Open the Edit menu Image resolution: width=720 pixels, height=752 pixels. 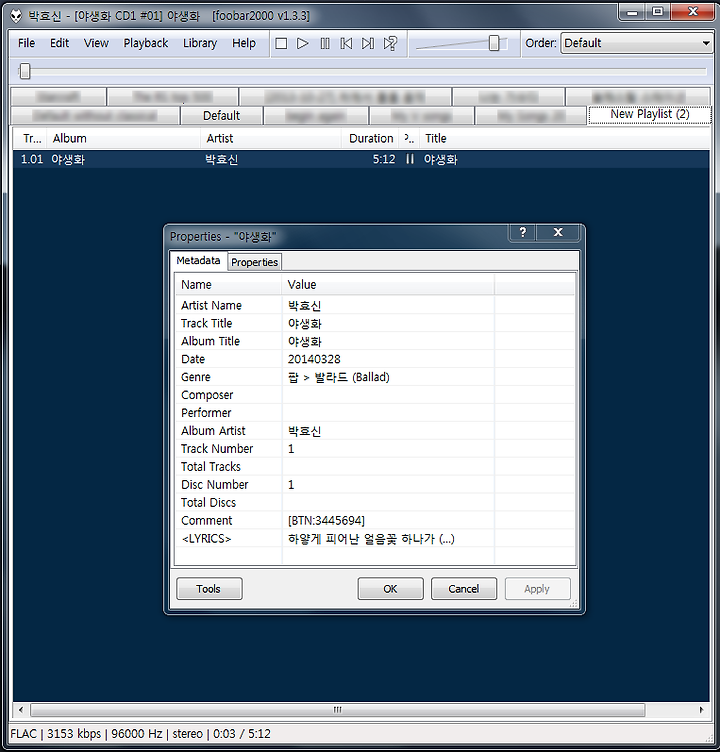click(x=59, y=43)
